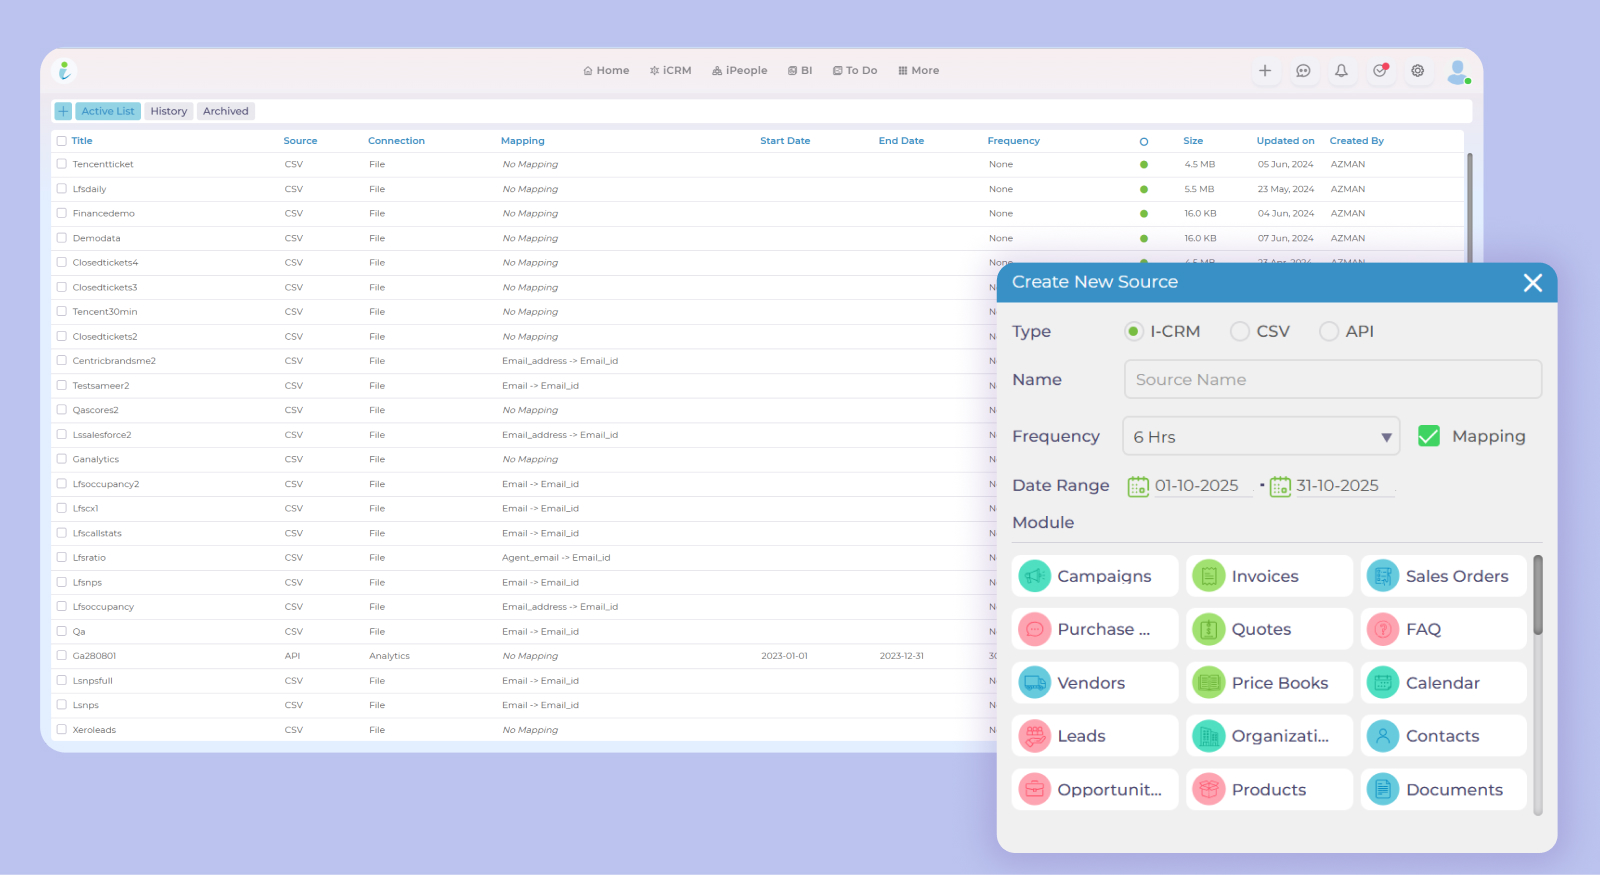Viewport: 1600px width, 875px height.
Task: Click the Source Name input field
Action: [x=1332, y=380]
